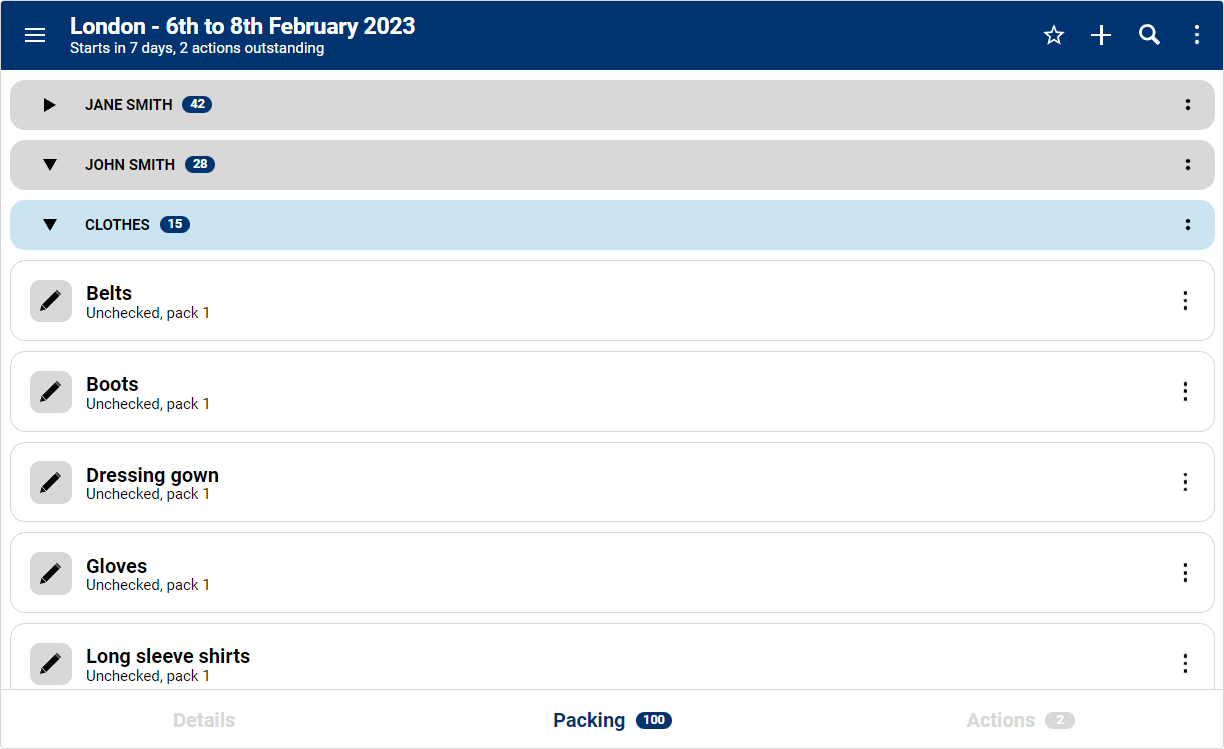Open the more options for Belts
Viewport: 1224px width, 749px height.
(x=1185, y=301)
